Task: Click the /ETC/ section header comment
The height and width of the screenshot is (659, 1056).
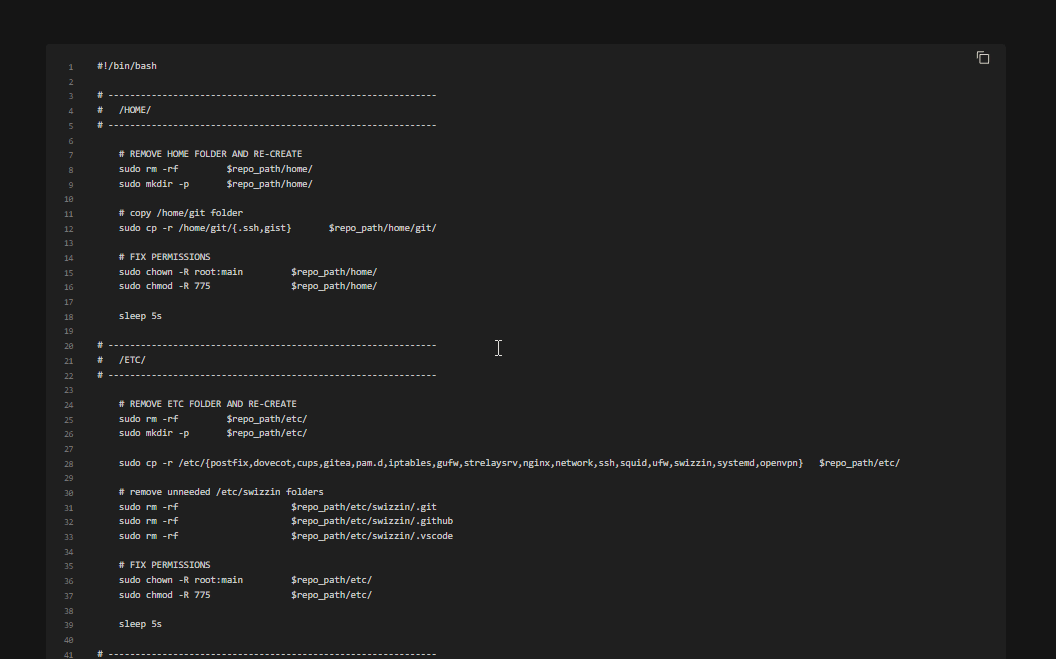Action: [x=132, y=360]
